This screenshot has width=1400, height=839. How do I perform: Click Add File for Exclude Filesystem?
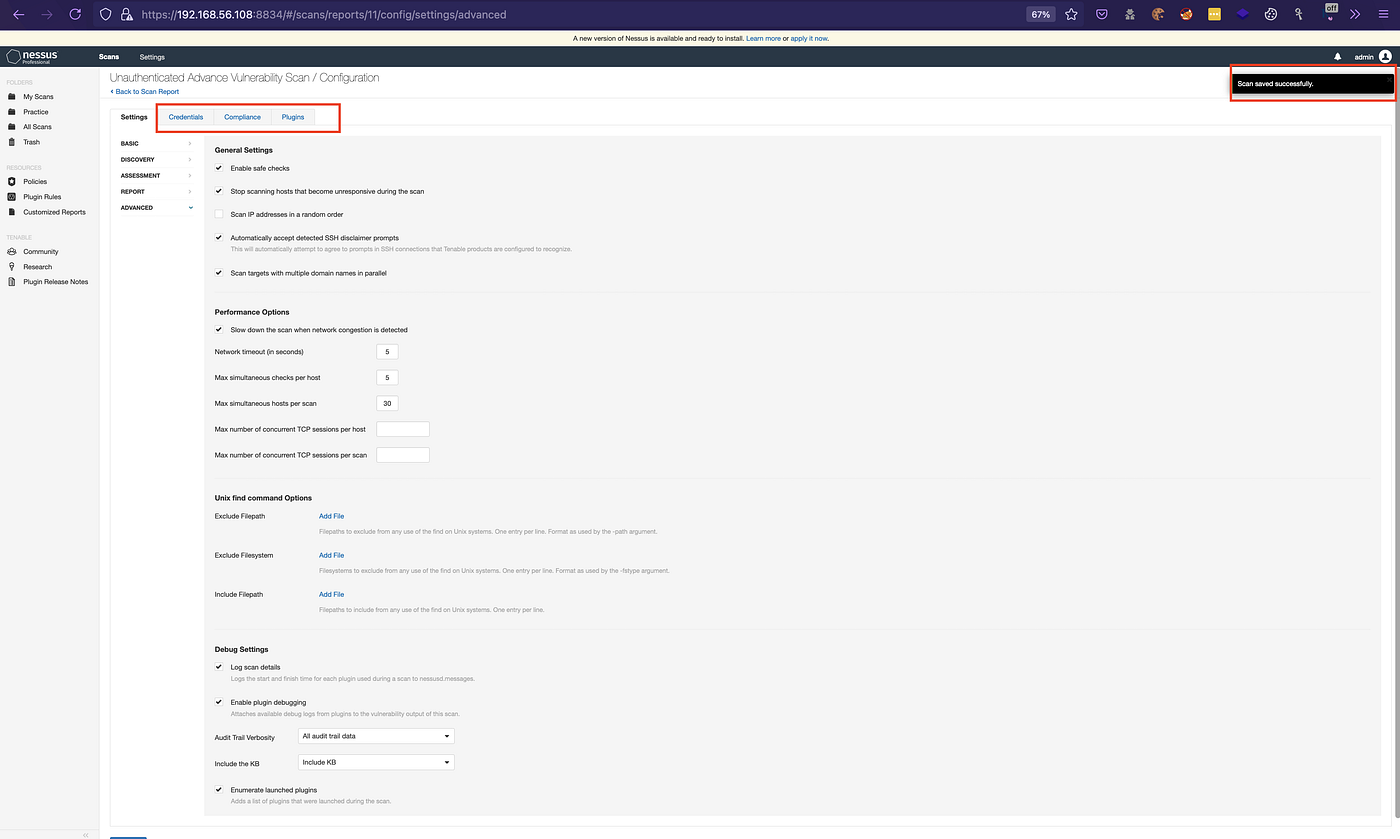pos(331,555)
